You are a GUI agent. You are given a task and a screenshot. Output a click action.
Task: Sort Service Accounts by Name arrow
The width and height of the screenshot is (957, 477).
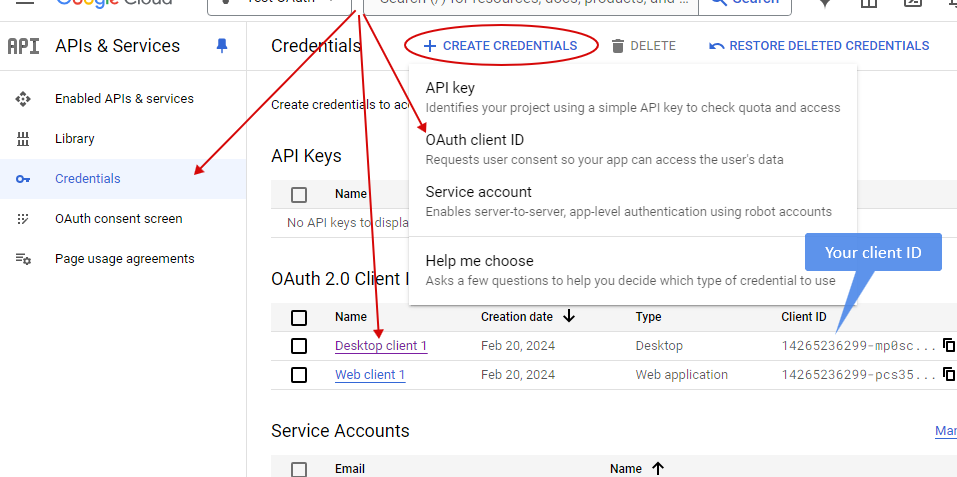point(657,468)
